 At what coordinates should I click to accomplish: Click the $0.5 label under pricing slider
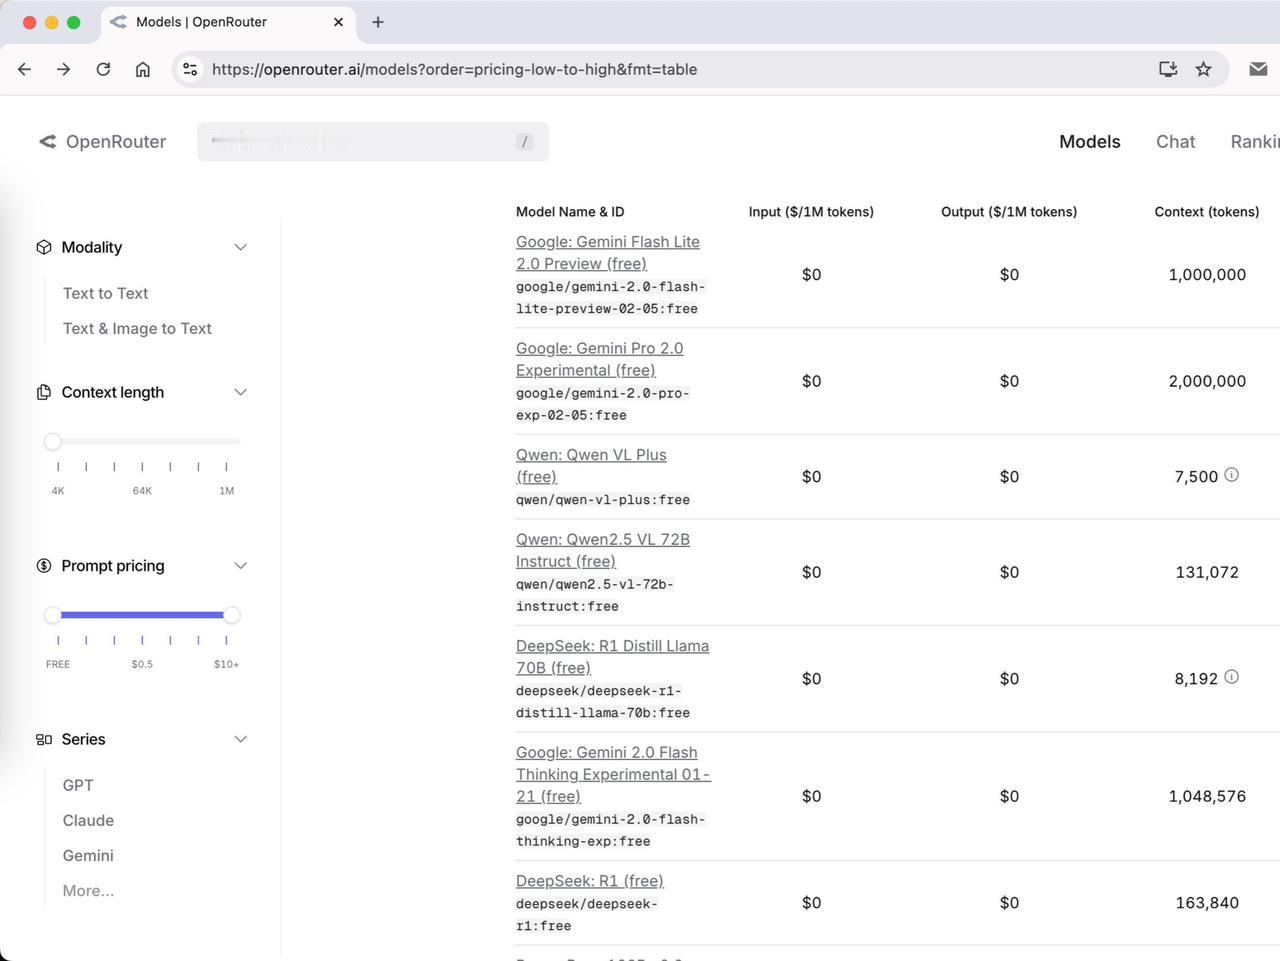[x=142, y=664]
